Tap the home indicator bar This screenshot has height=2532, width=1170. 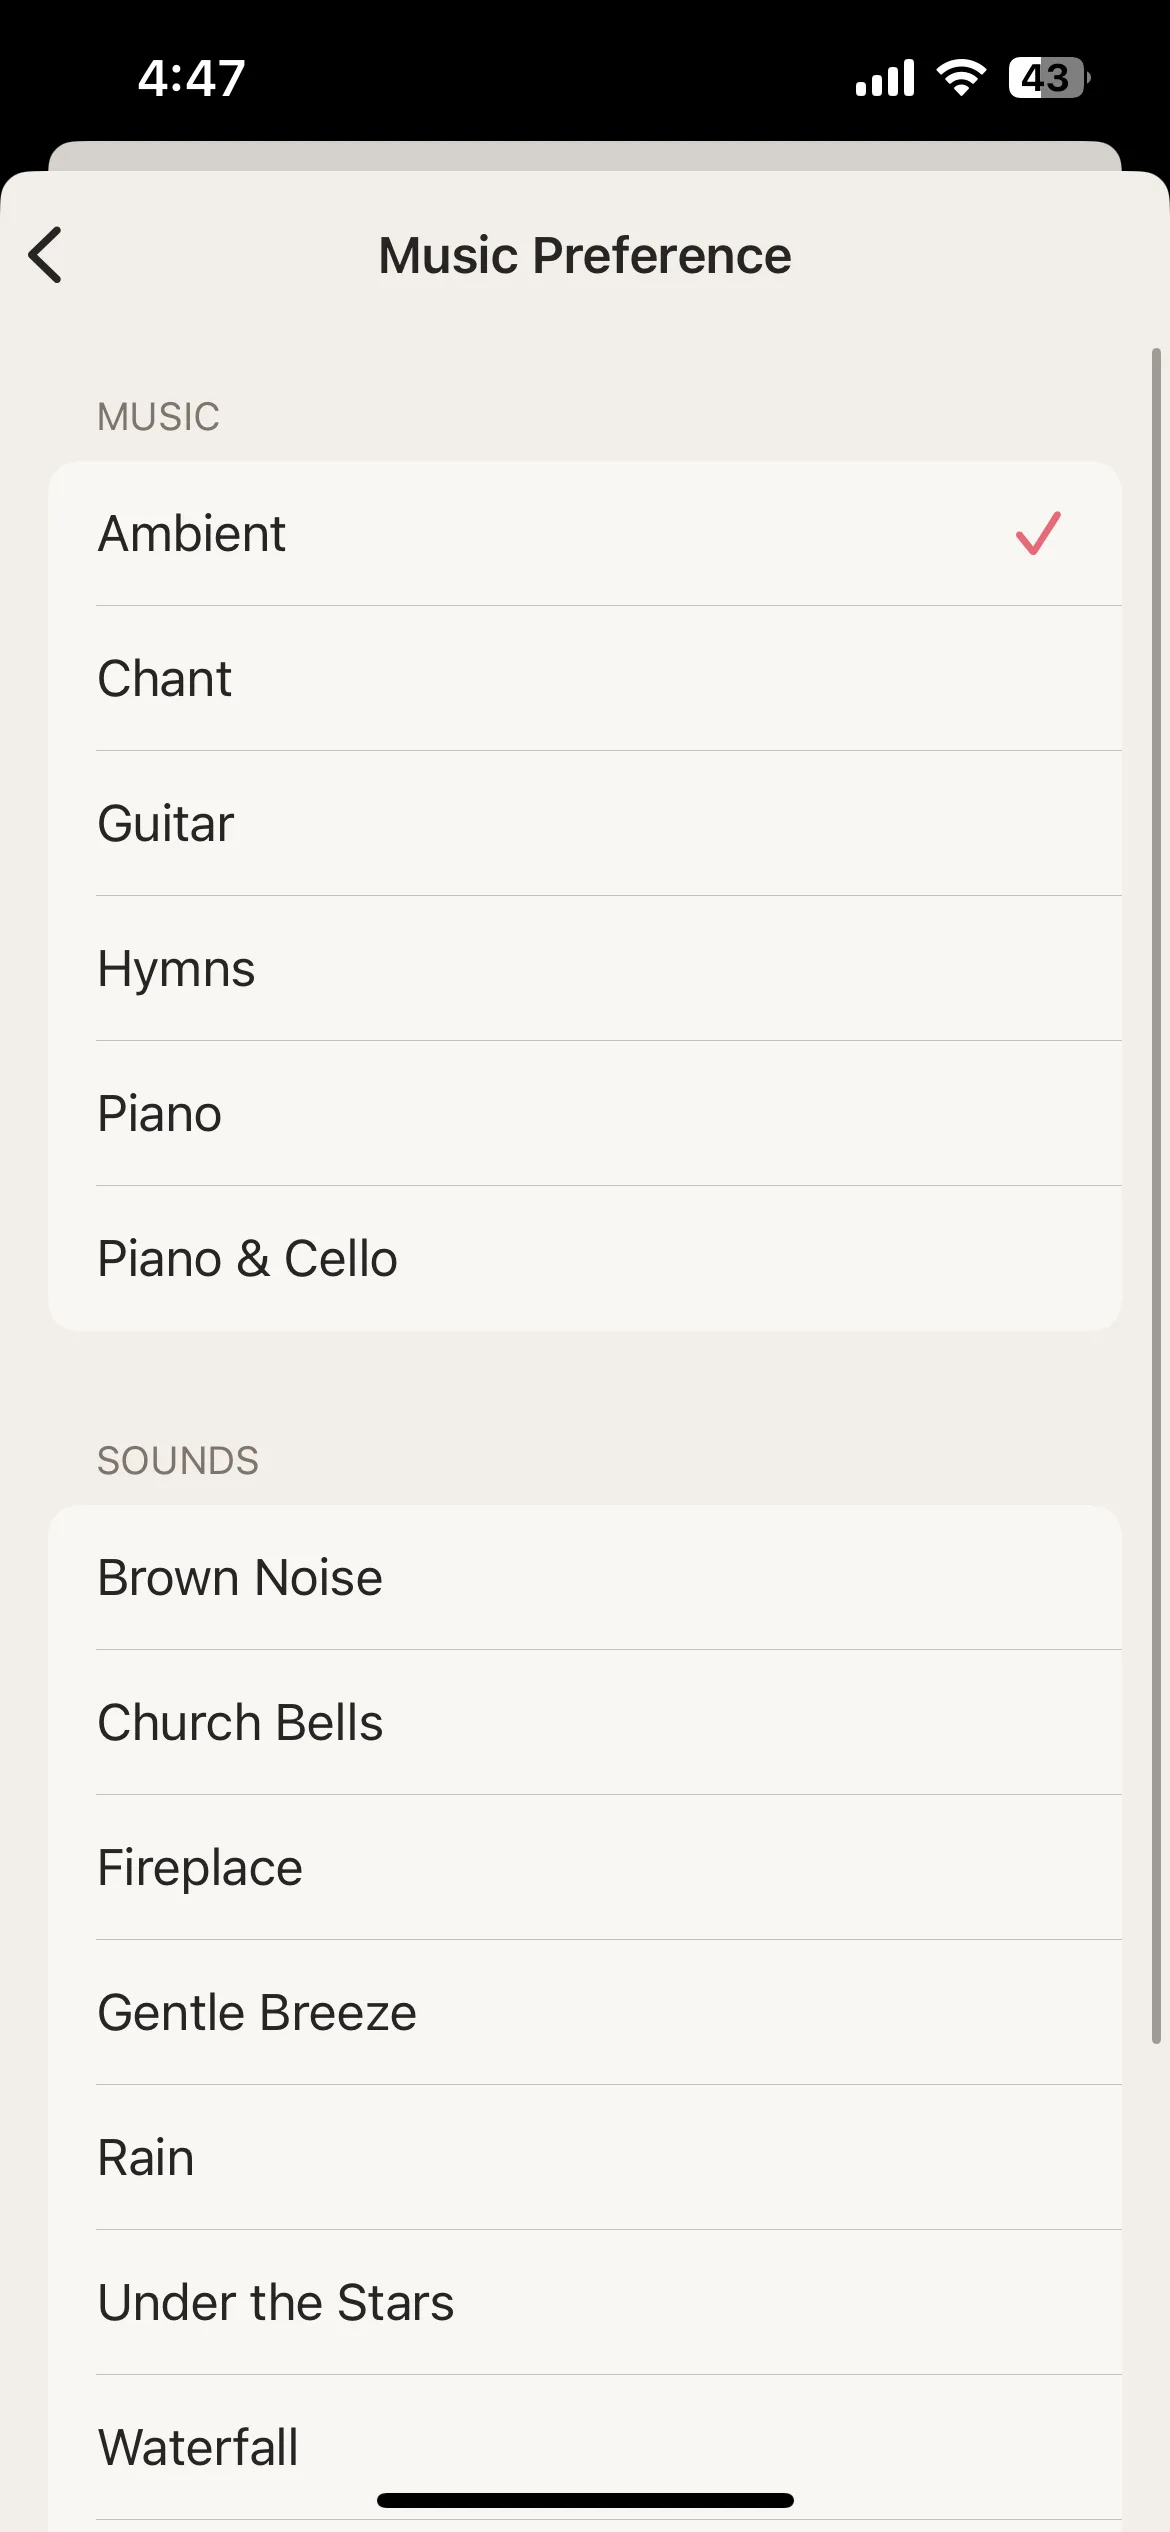(585, 2500)
